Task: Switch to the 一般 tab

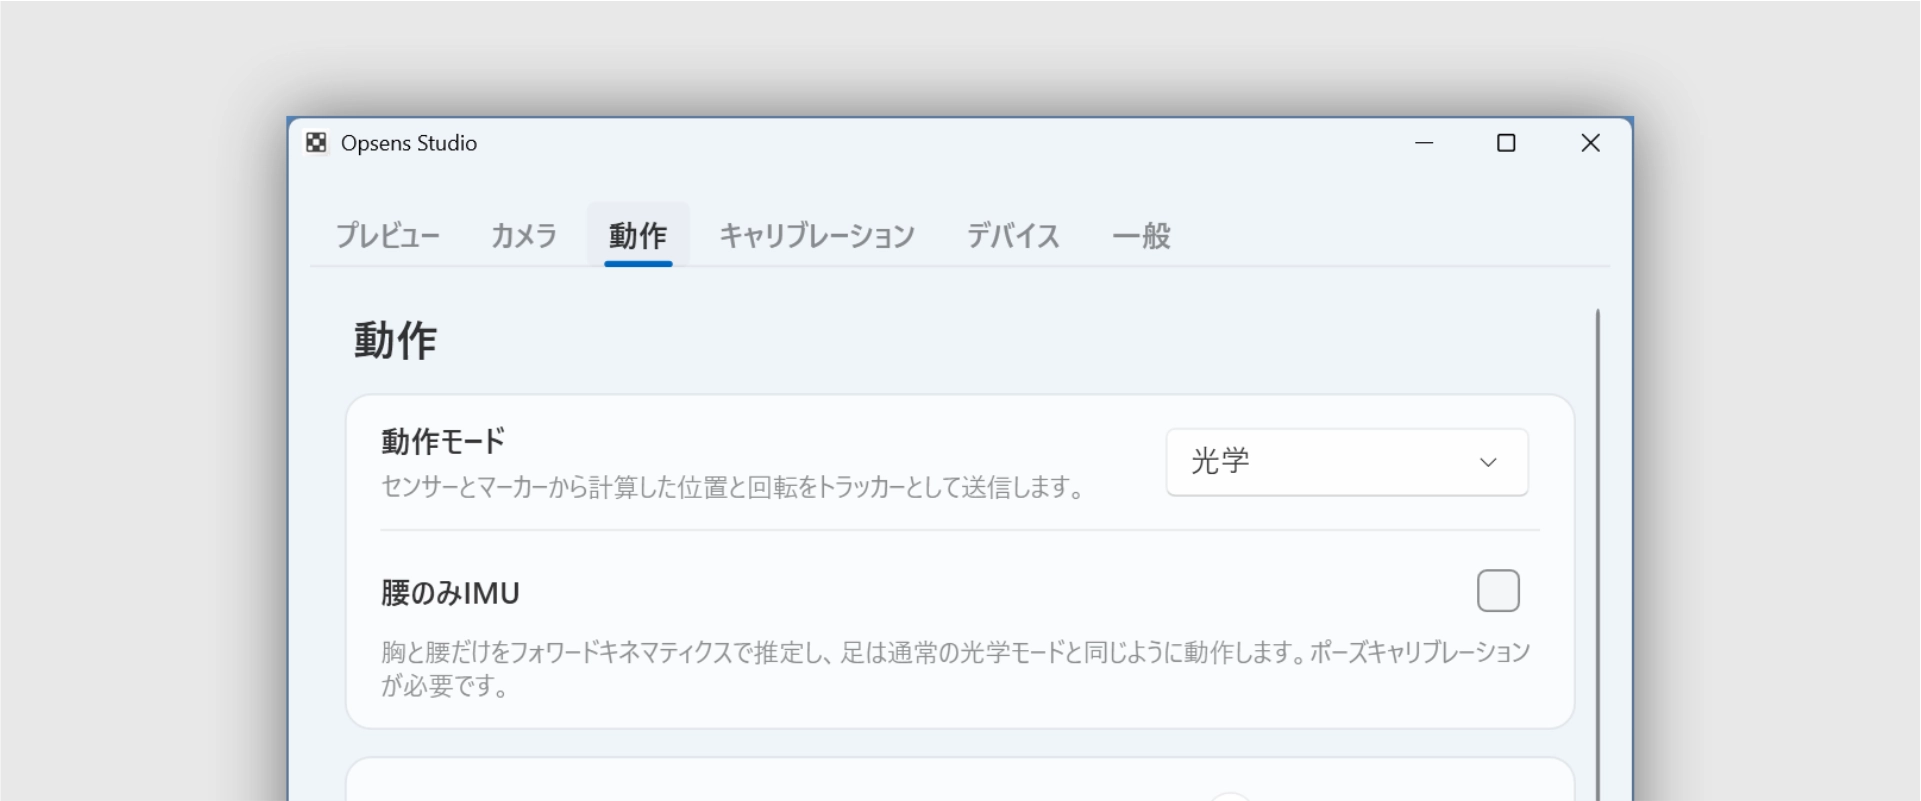Action: (x=1141, y=236)
